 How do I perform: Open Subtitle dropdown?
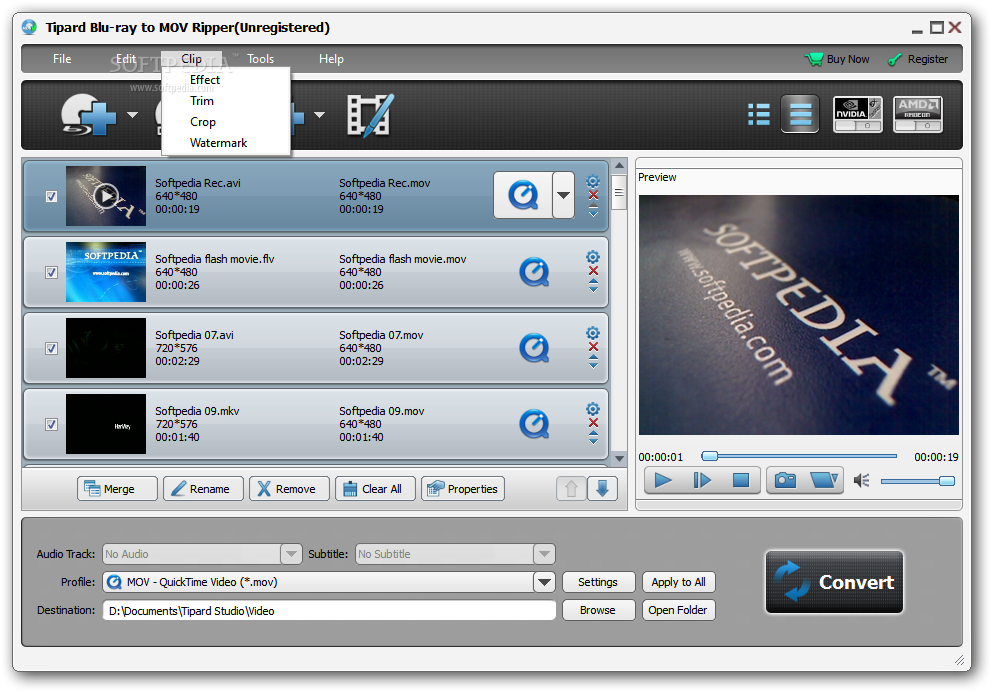point(544,554)
